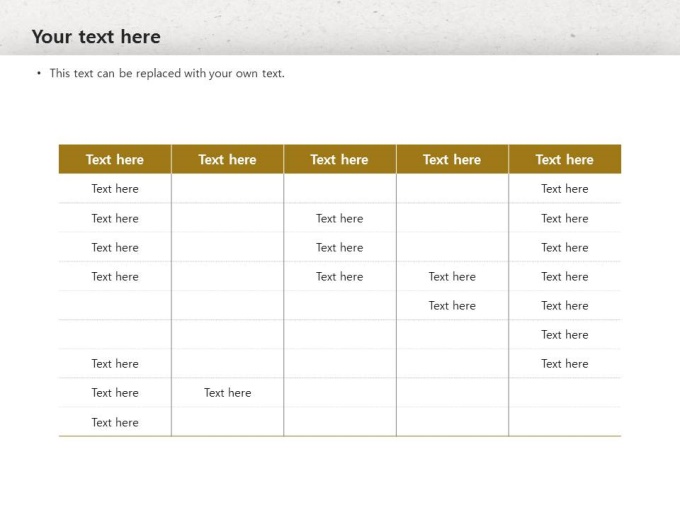The image size is (680, 510).
Task: Click the lowest body text in fifth column
Action: (564, 364)
